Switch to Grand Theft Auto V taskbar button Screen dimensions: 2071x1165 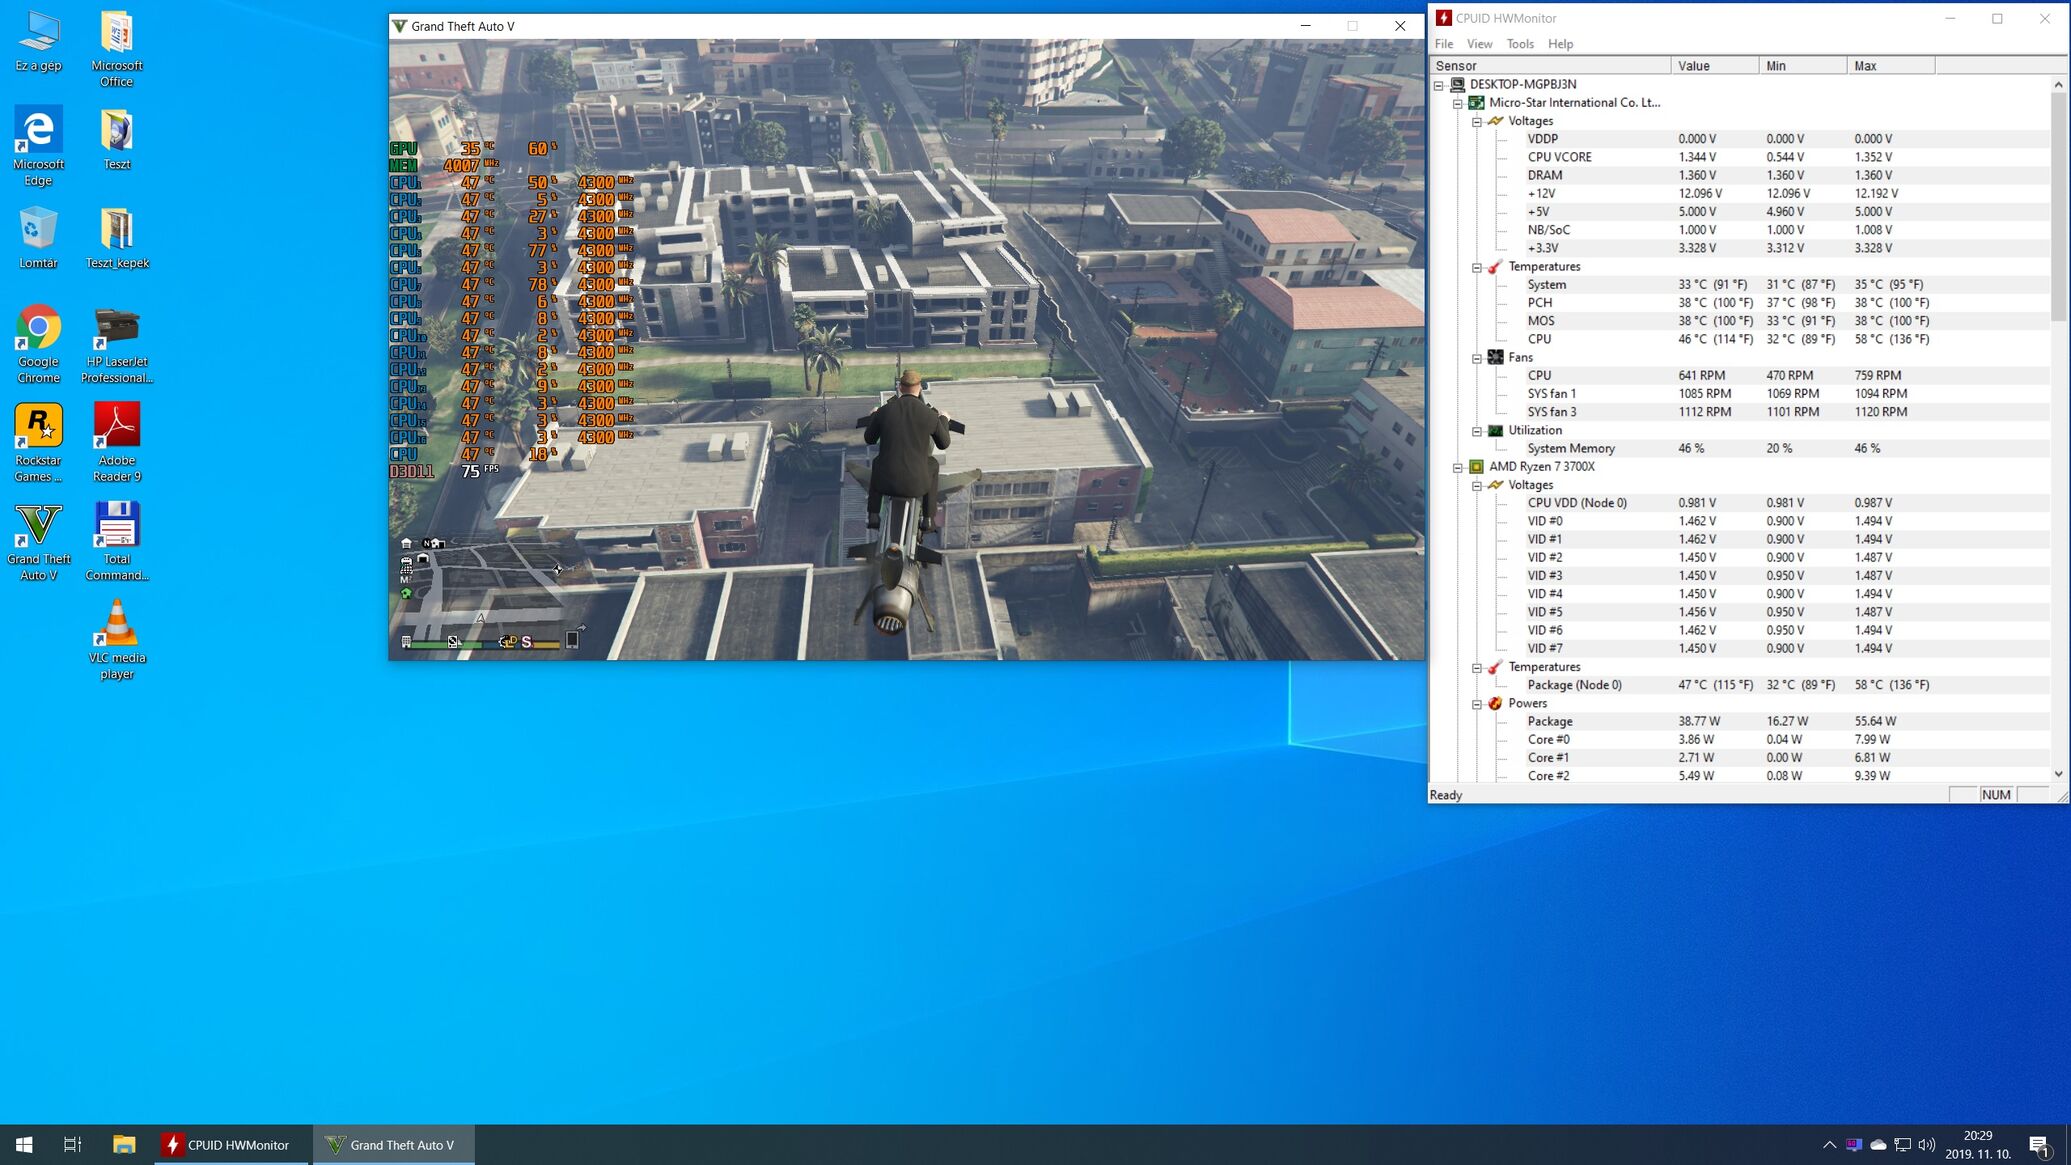(393, 1144)
